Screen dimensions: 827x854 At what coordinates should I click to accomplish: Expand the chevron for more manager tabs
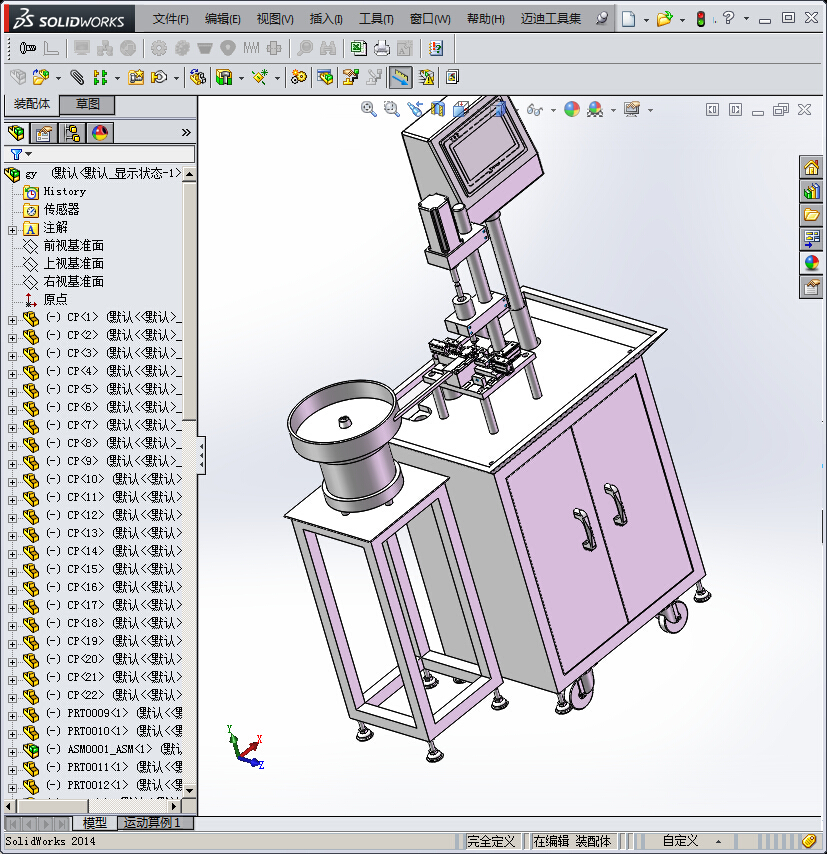click(186, 132)
